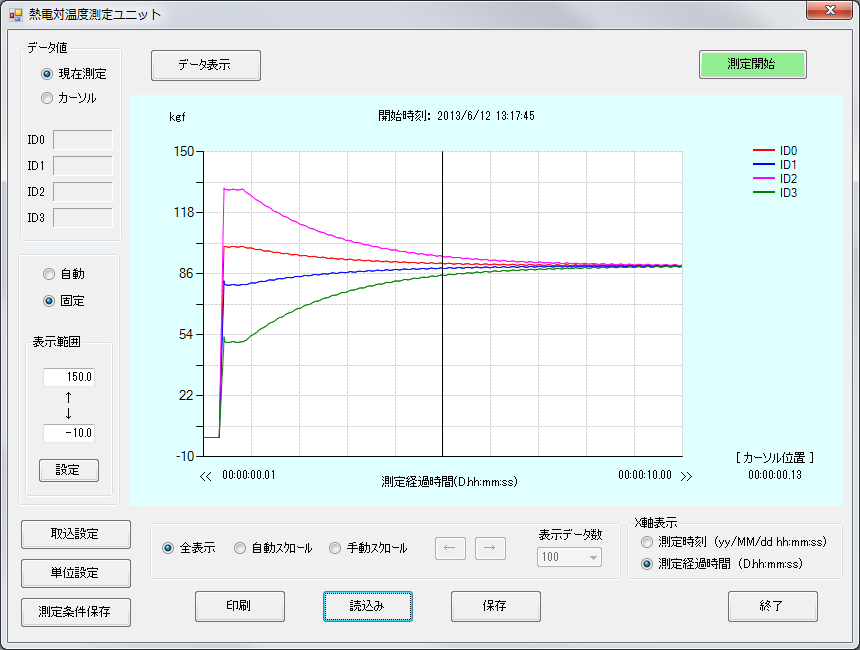Click the right arrow scroll button
860x650 pixels.
(490, 548)
